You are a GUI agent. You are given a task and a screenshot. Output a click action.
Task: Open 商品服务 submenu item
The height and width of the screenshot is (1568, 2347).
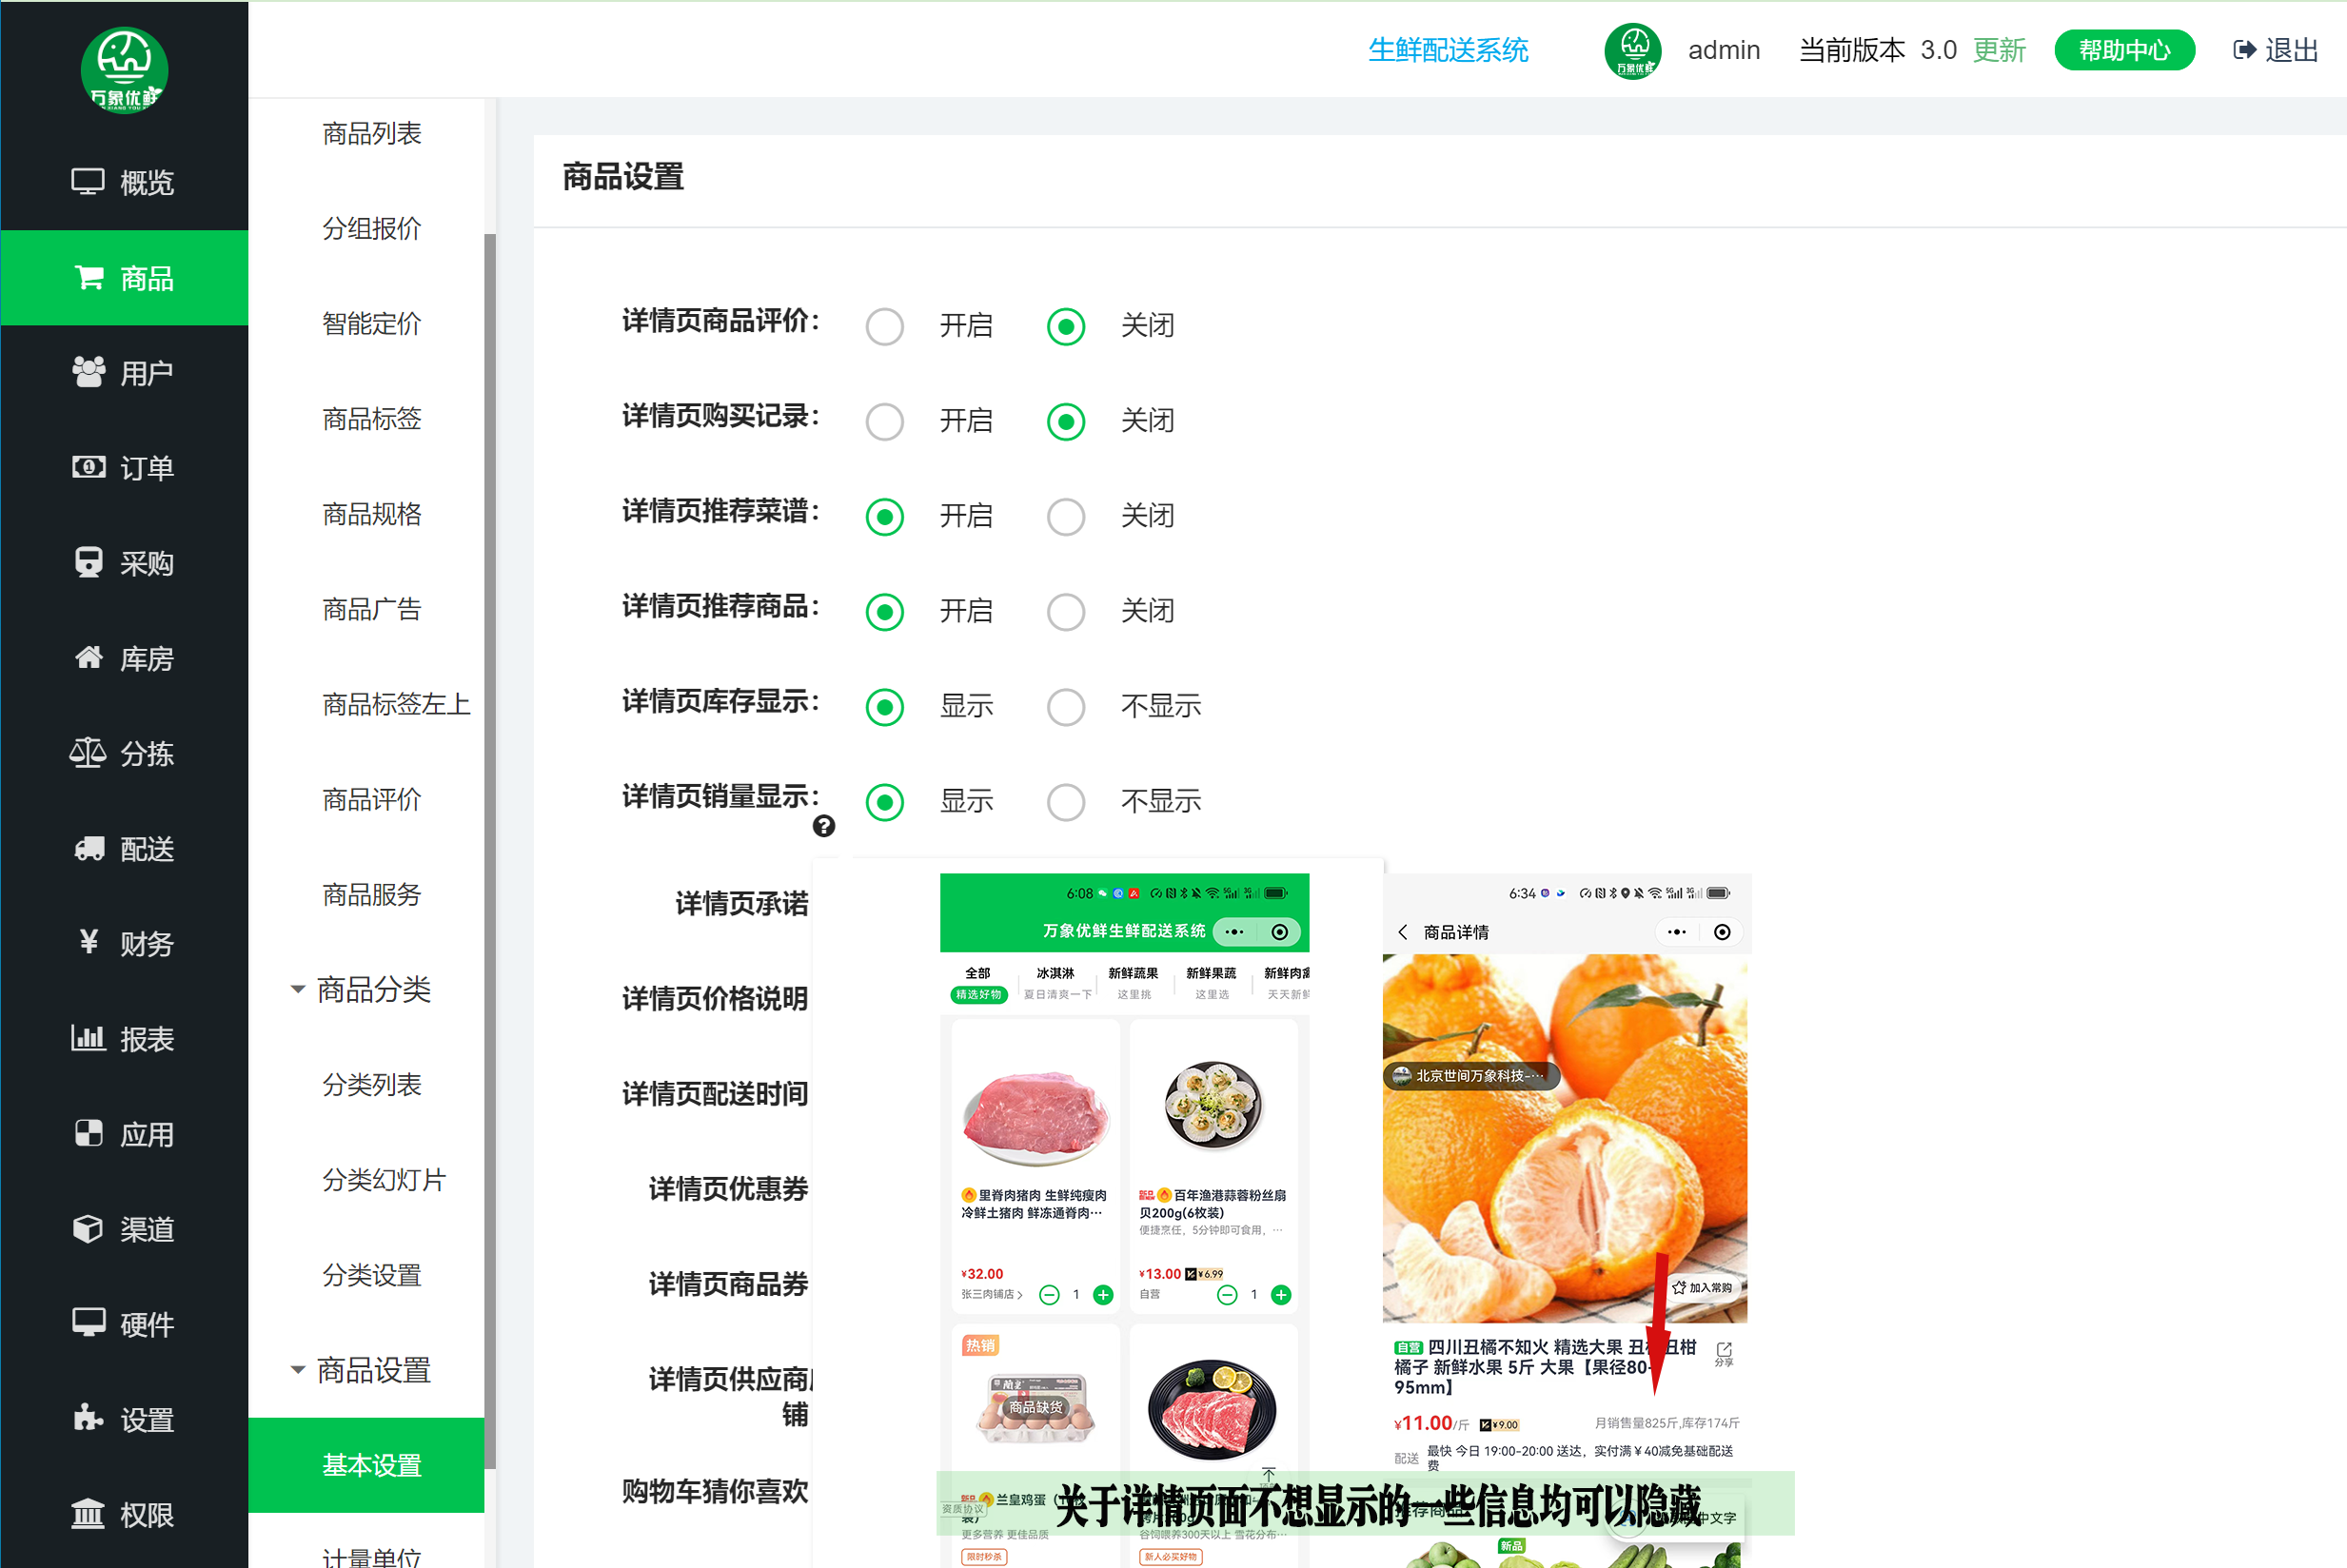pos(371,894)
